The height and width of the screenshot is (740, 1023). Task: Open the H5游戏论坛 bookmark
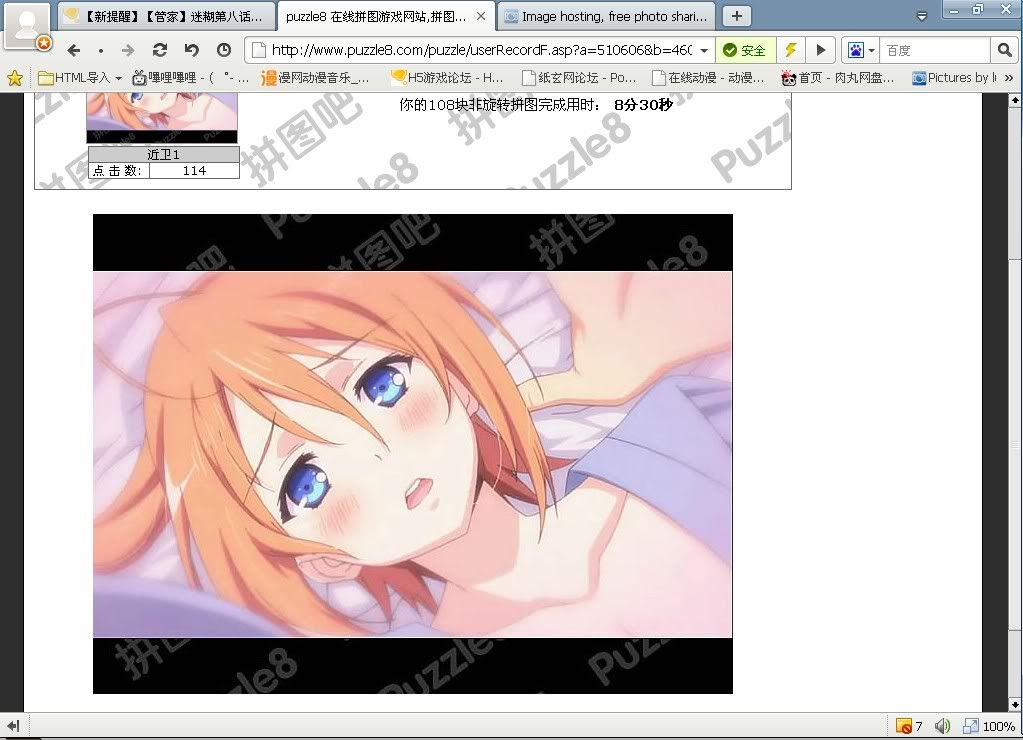click(448, 78)
